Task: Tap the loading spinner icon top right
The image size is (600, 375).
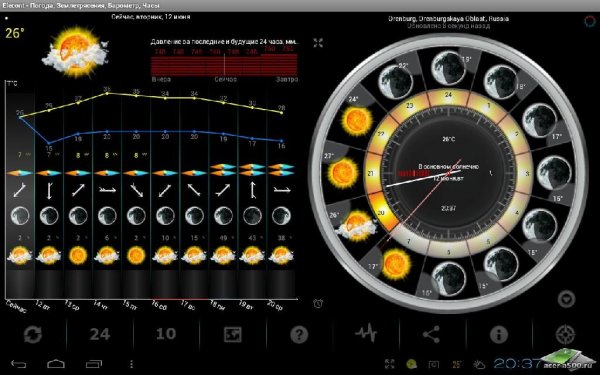Action: (x=590, y=21)
